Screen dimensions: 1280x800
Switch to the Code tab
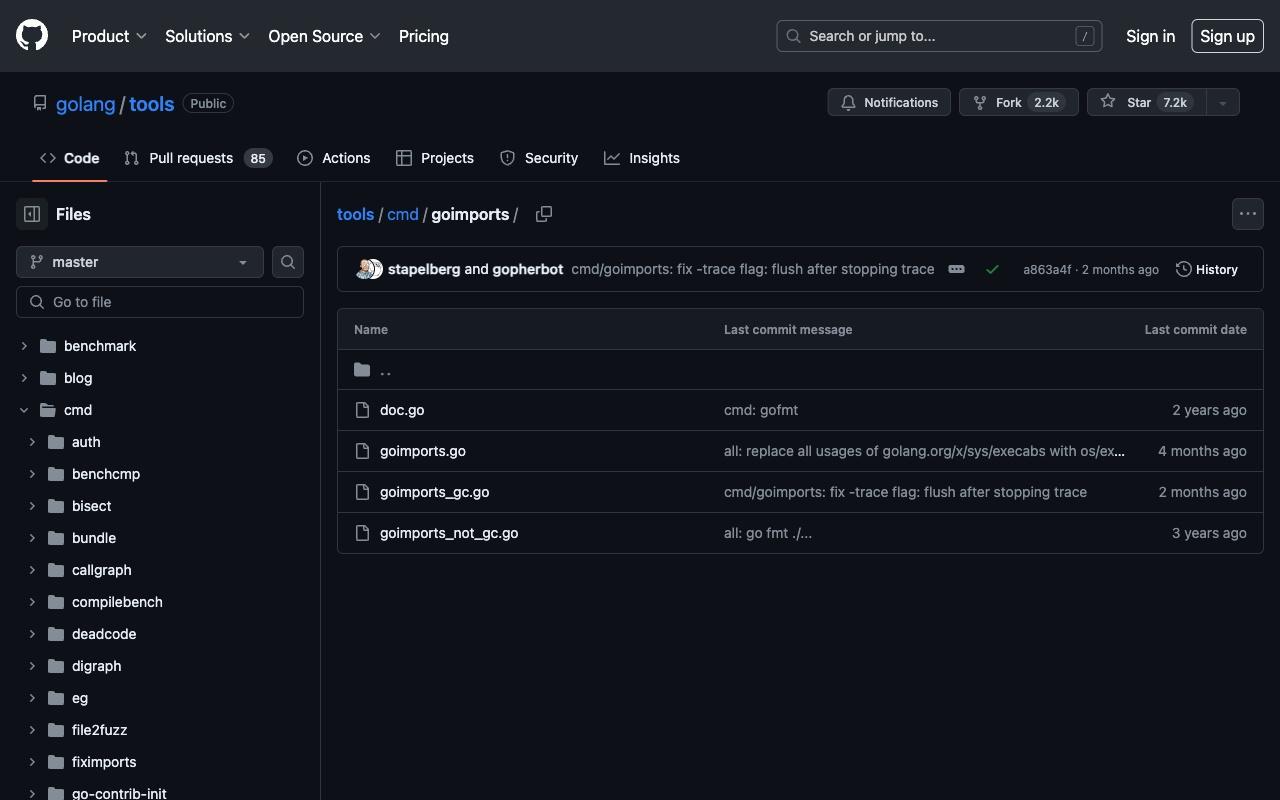pos(69,158)
